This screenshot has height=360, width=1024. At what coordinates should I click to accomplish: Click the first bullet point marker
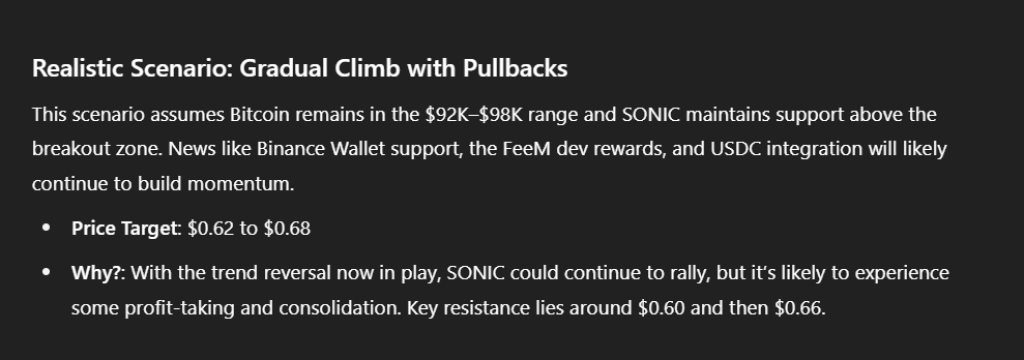tap(46, 228)
